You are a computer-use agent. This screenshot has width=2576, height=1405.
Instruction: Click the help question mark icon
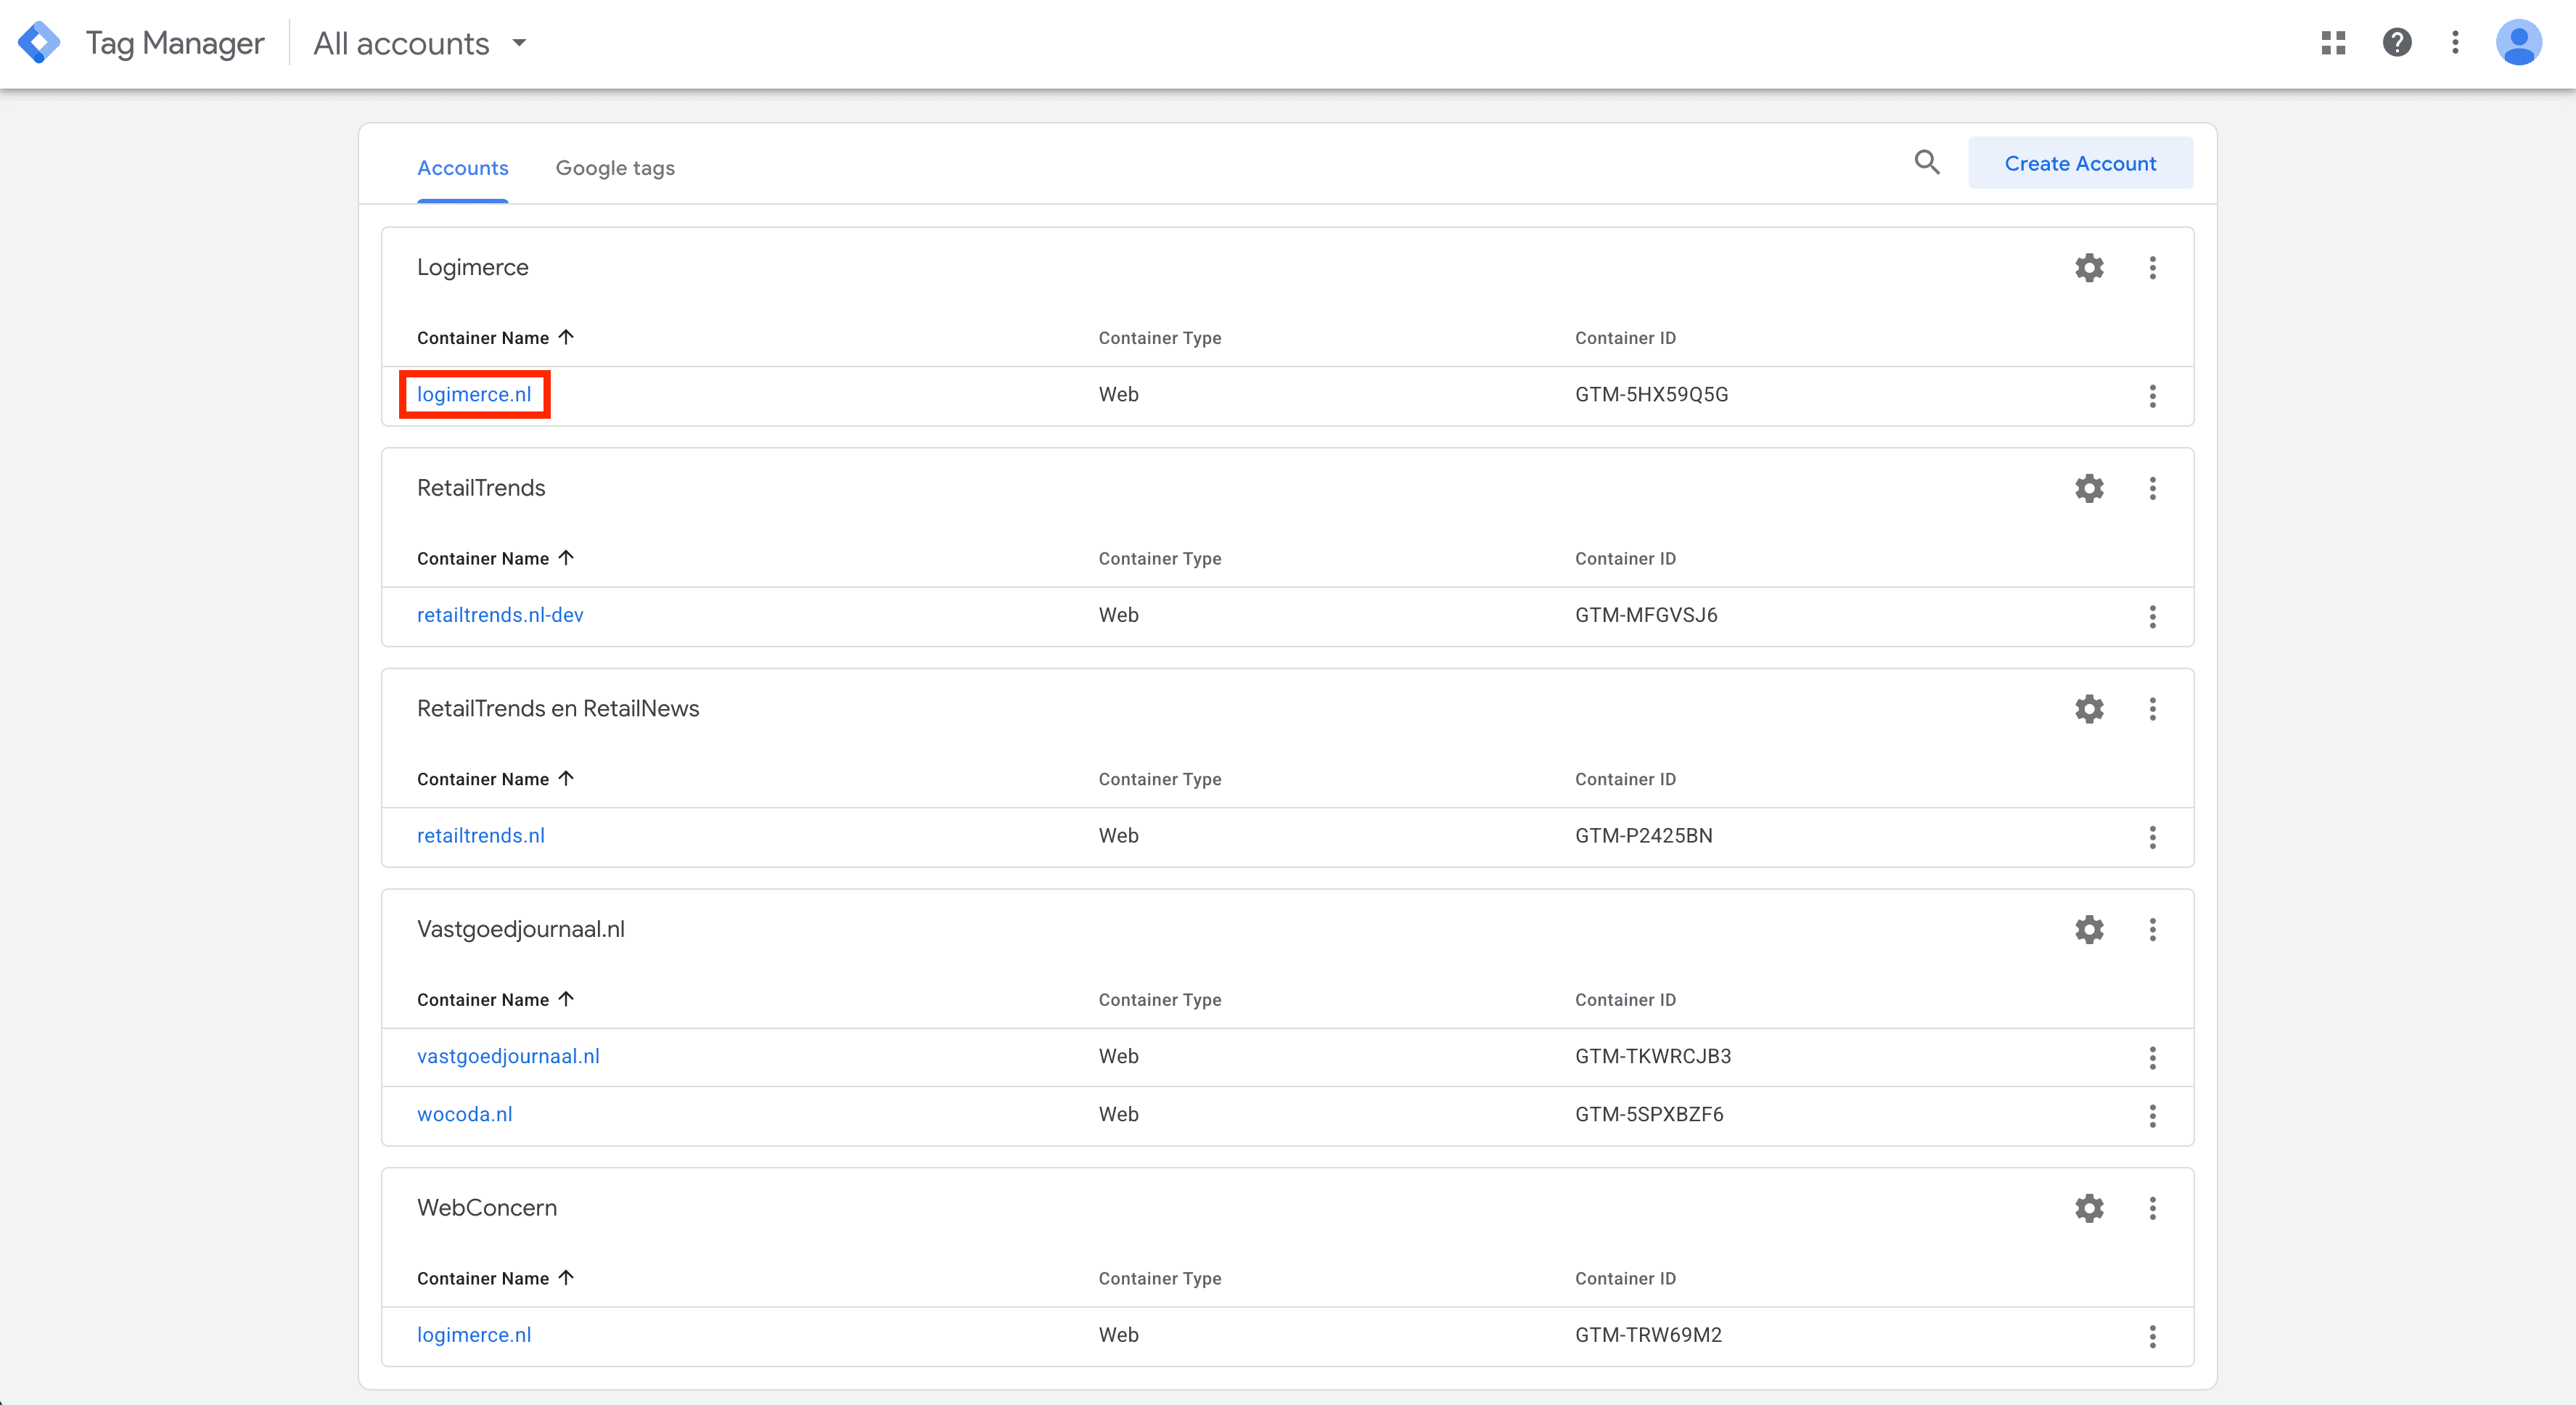pos(2396,42)
